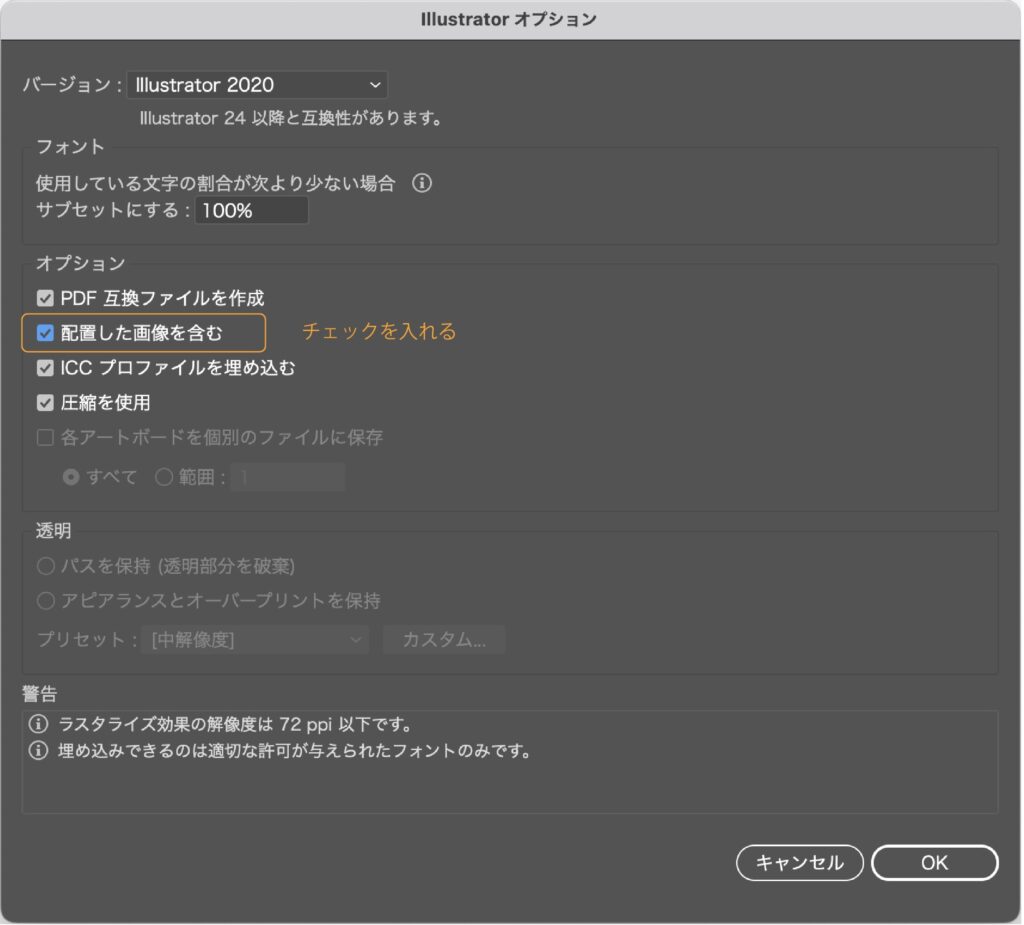The height and width of the screenshot is (925, 1024).
Task: Open the プリセット [中解像度] dropdown
Action: tap(255, 640)
